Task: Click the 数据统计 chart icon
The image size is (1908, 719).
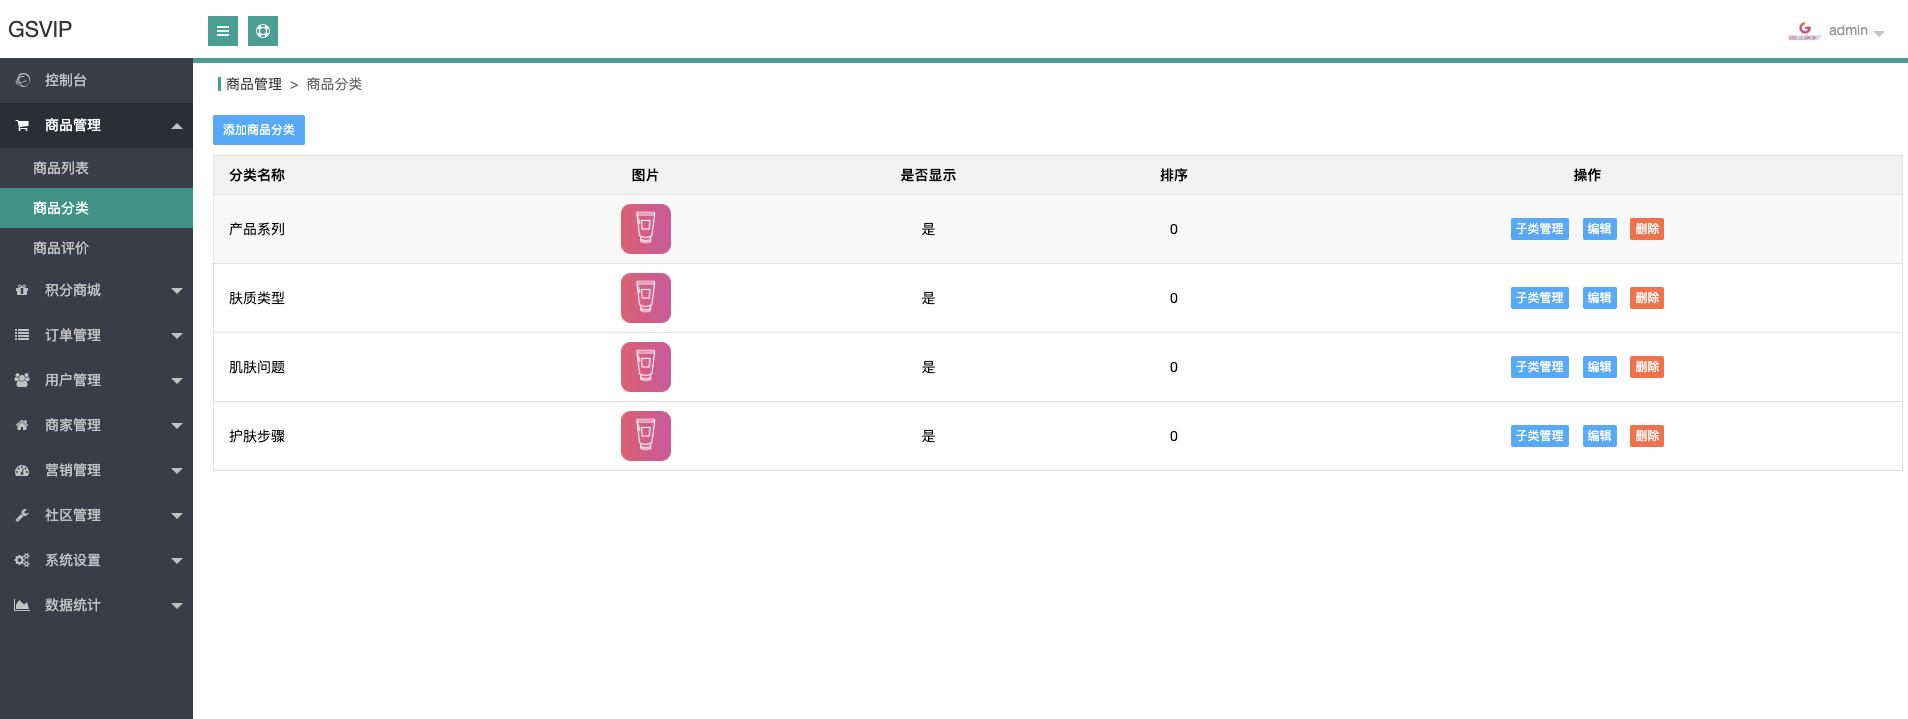Action: click(x=22, y=605)
